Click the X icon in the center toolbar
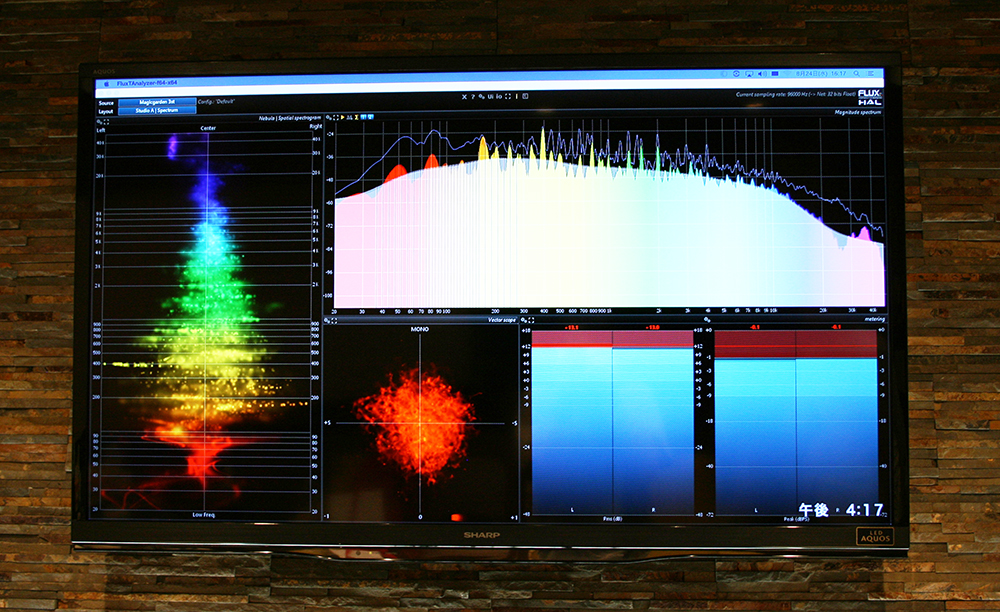This screenshot has width=1000, height=612. (463, 97)
